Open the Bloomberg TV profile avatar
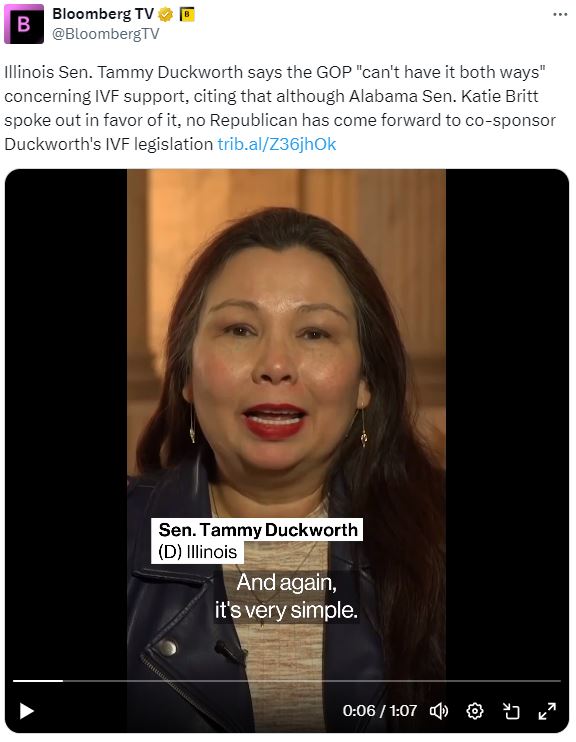The width and height of the screenshot is (576, 742). click(x=24, y=24)
